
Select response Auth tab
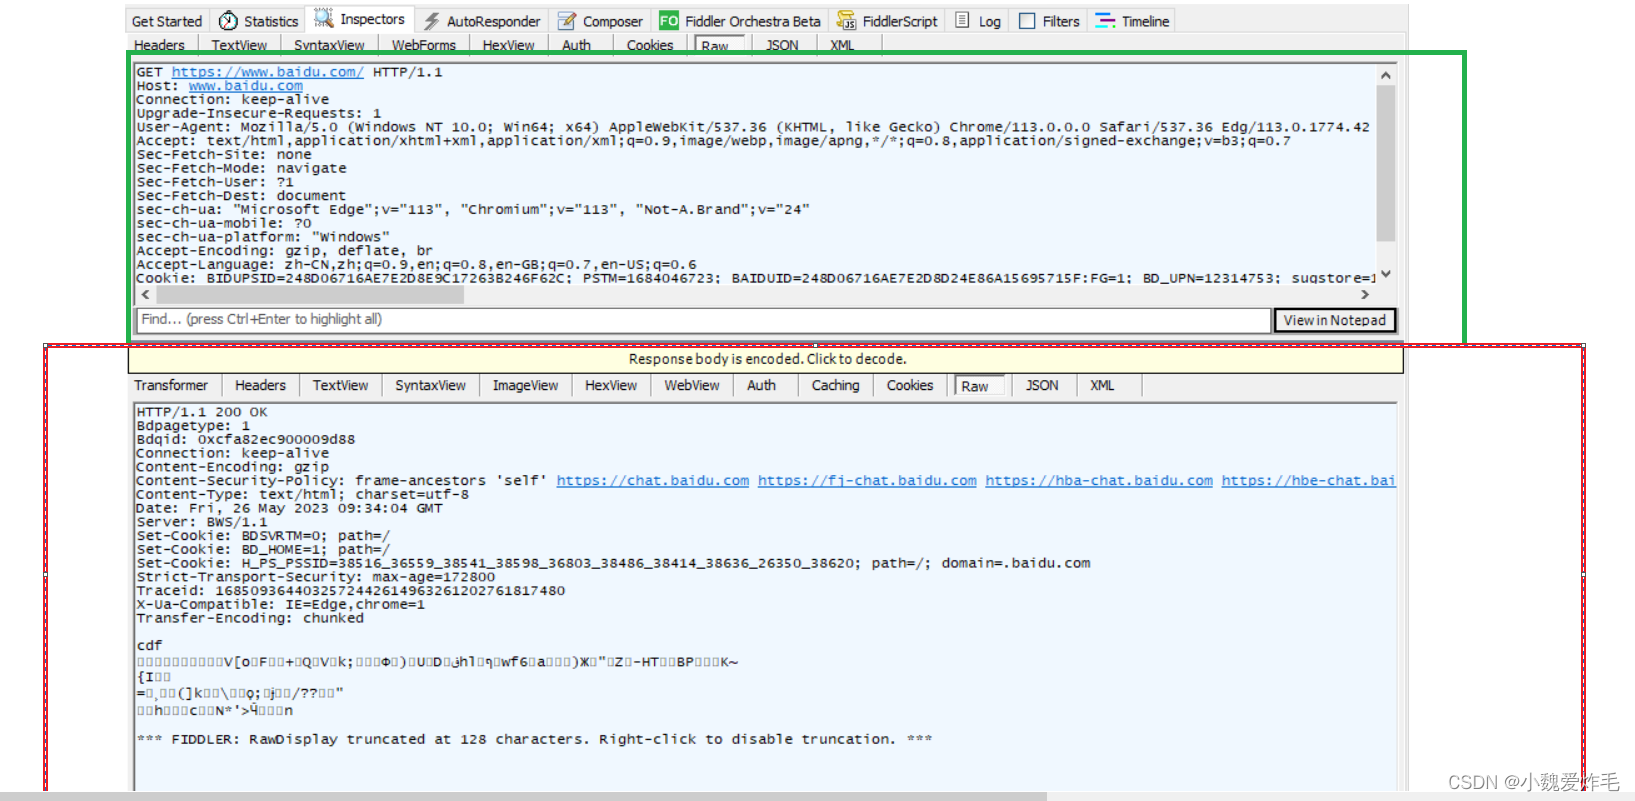[761, 386]
